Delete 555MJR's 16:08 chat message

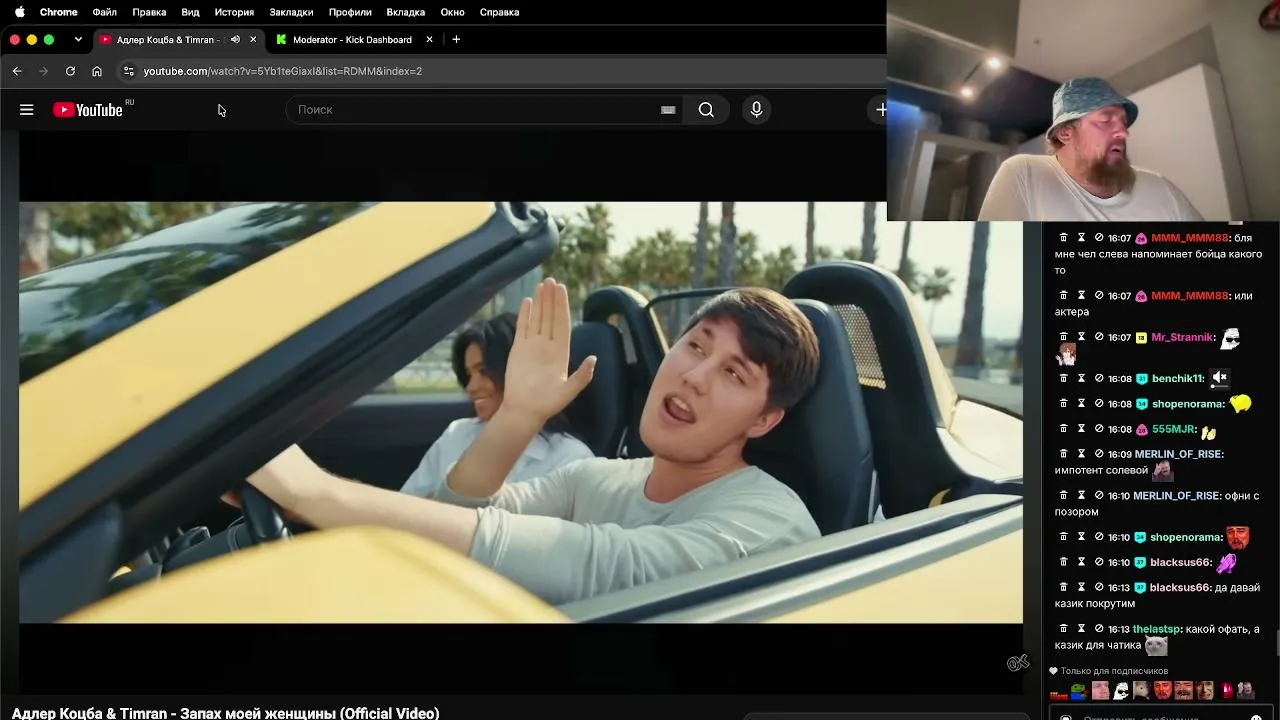(1063, 429)
